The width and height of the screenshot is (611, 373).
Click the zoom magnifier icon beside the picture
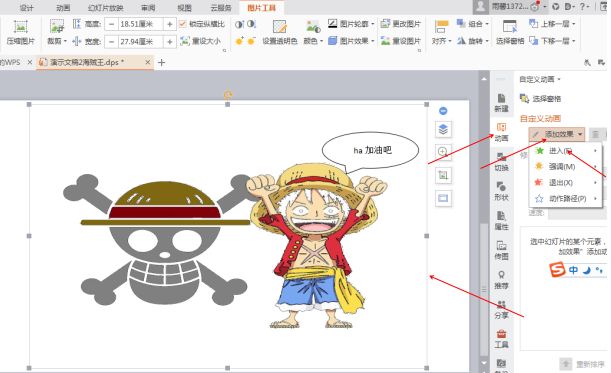(x=443, y=152)
